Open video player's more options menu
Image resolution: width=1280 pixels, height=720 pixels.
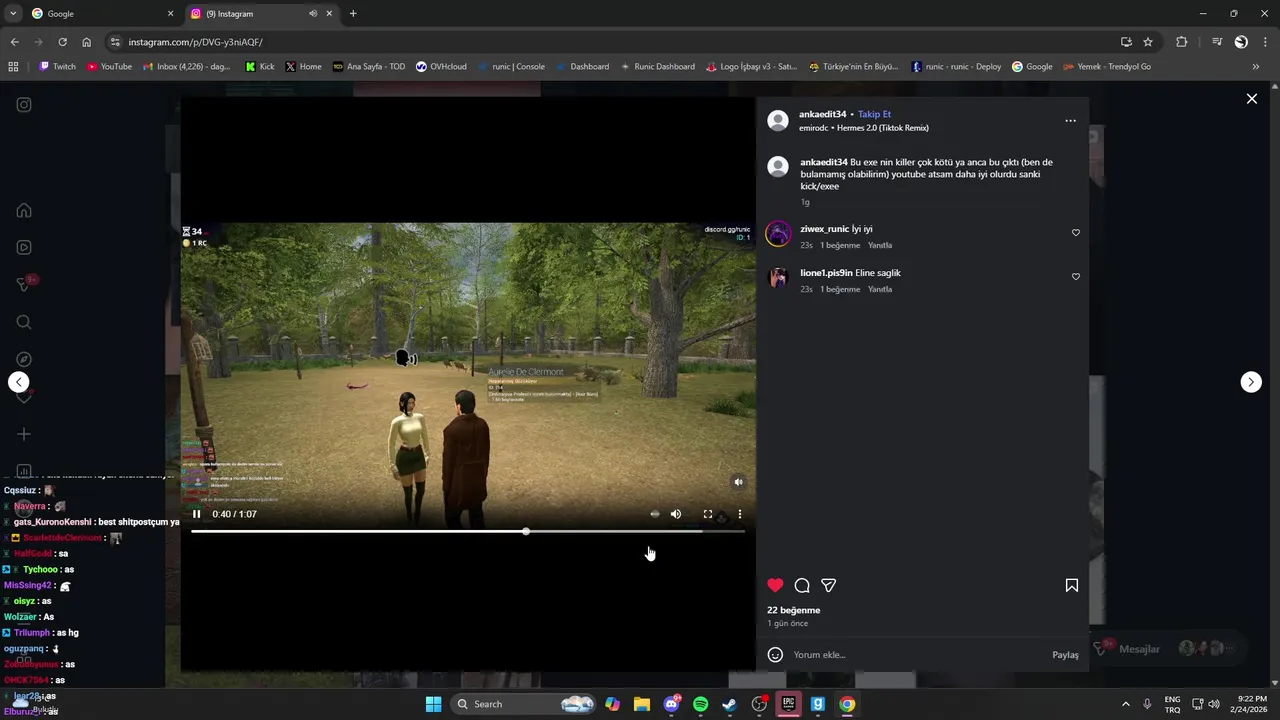coord(740,514)
